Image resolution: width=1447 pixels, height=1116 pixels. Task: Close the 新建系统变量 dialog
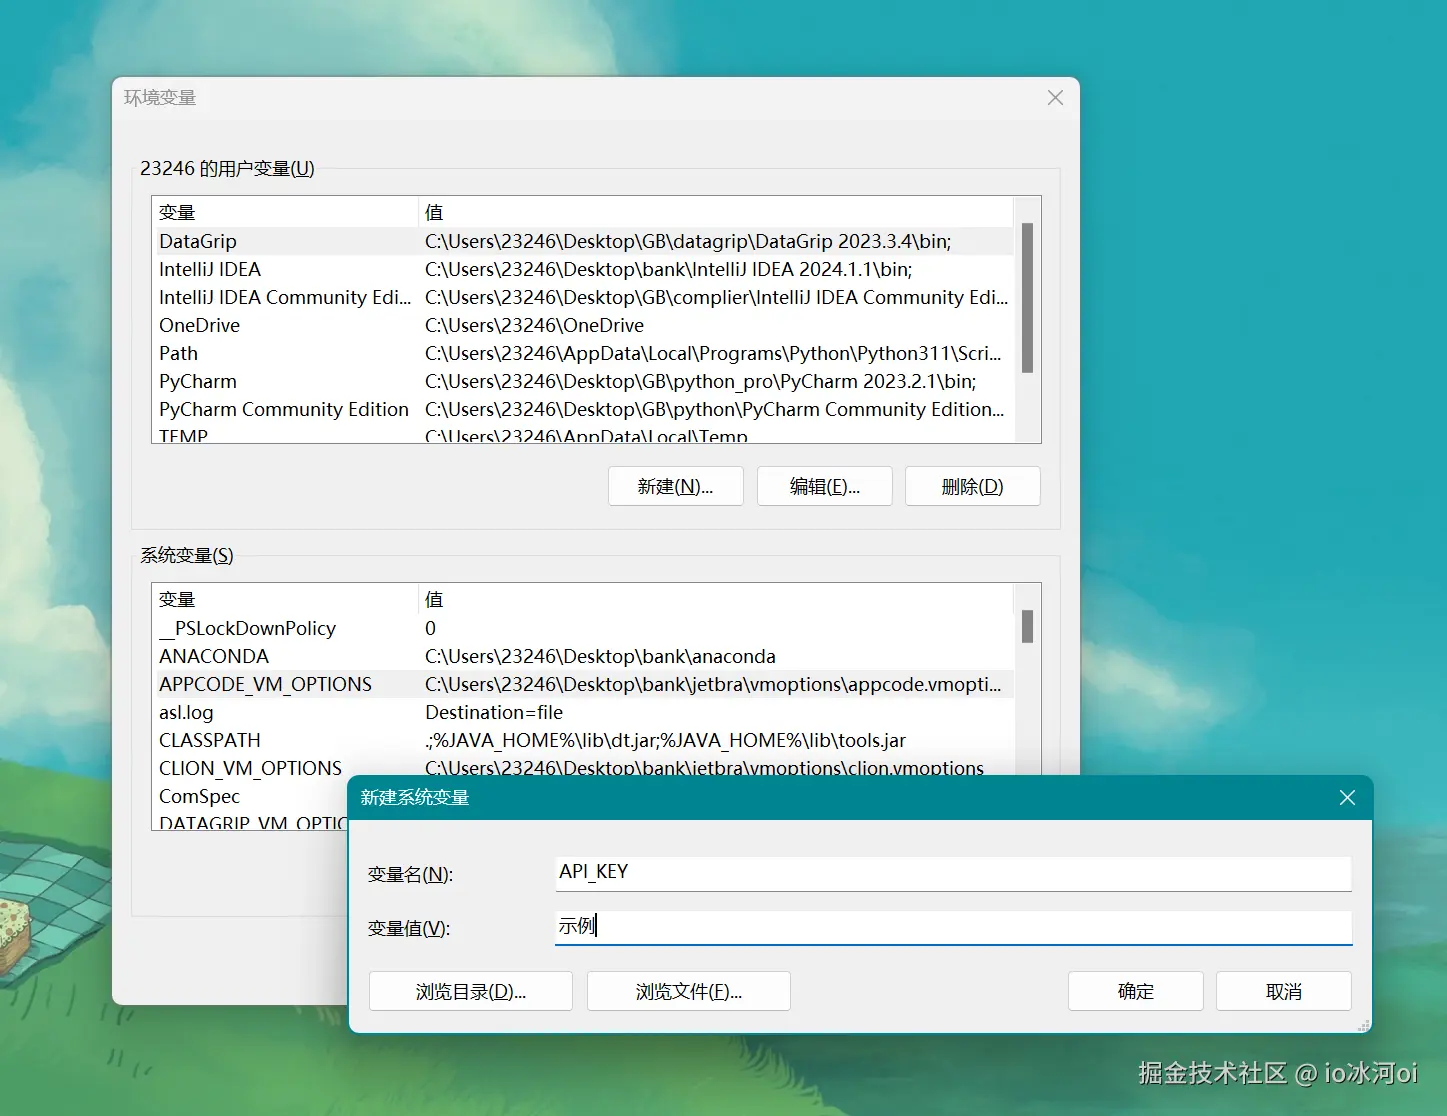[x=1347, y=797]
